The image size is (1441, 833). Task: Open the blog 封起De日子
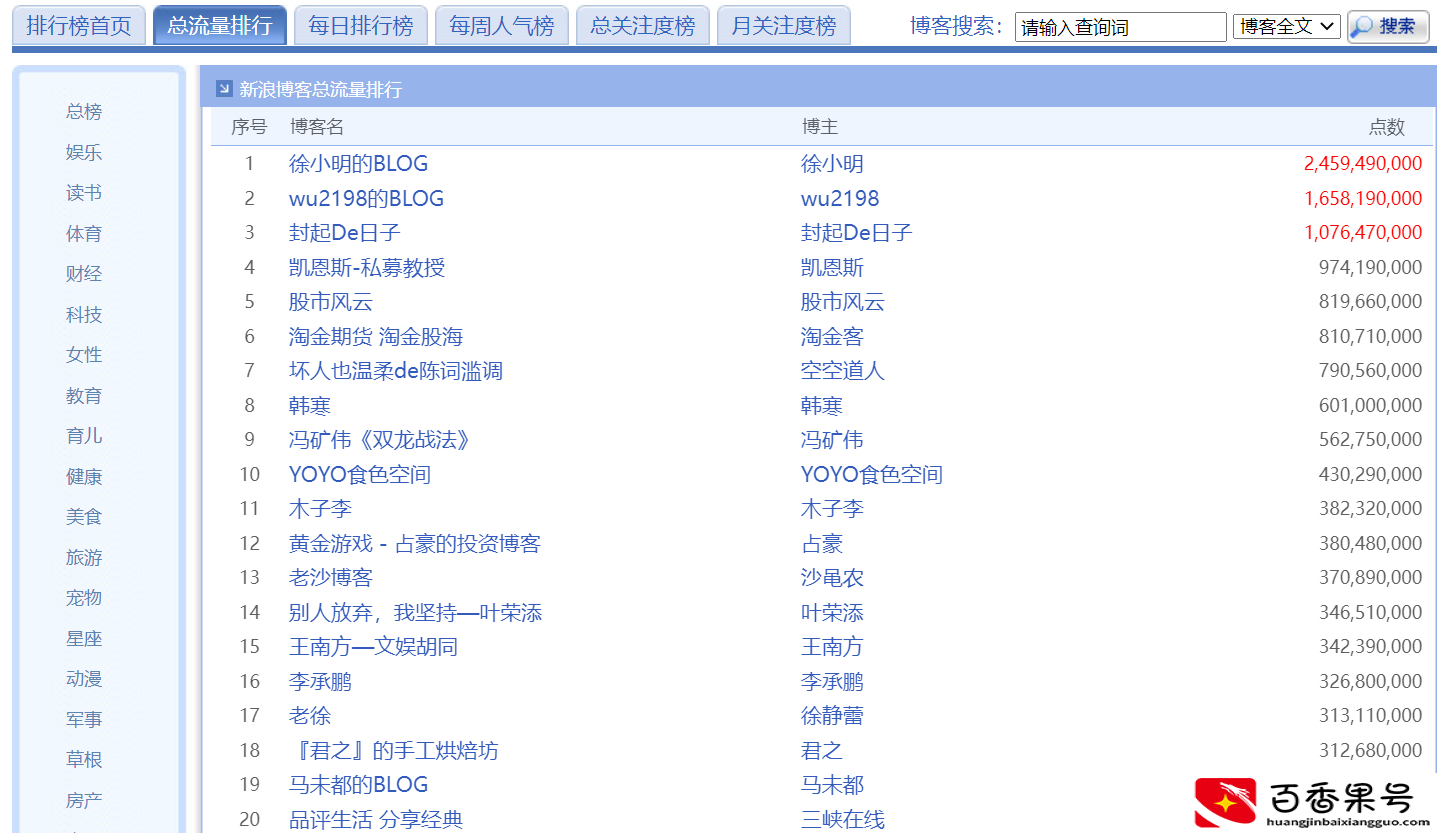(345, 233)
